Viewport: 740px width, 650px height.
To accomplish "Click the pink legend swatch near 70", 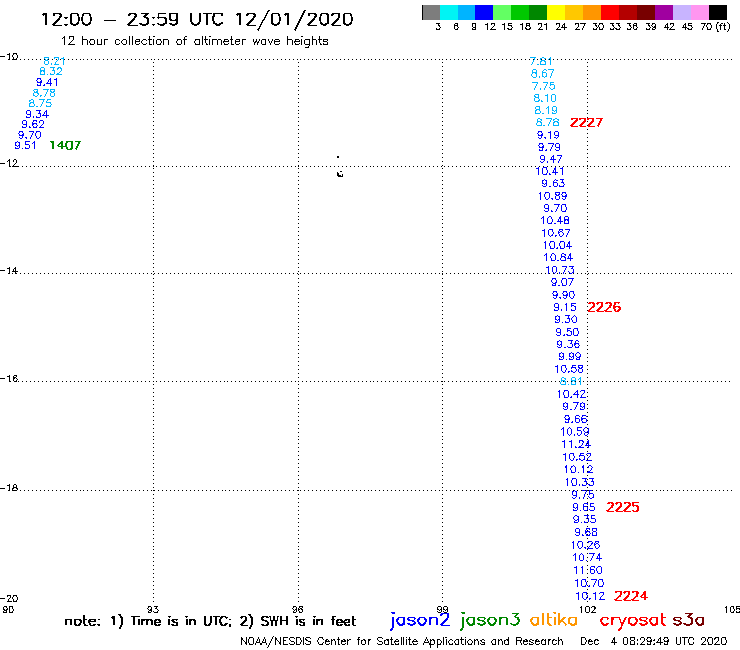I will pyautogui.click(x=700, y=12).
